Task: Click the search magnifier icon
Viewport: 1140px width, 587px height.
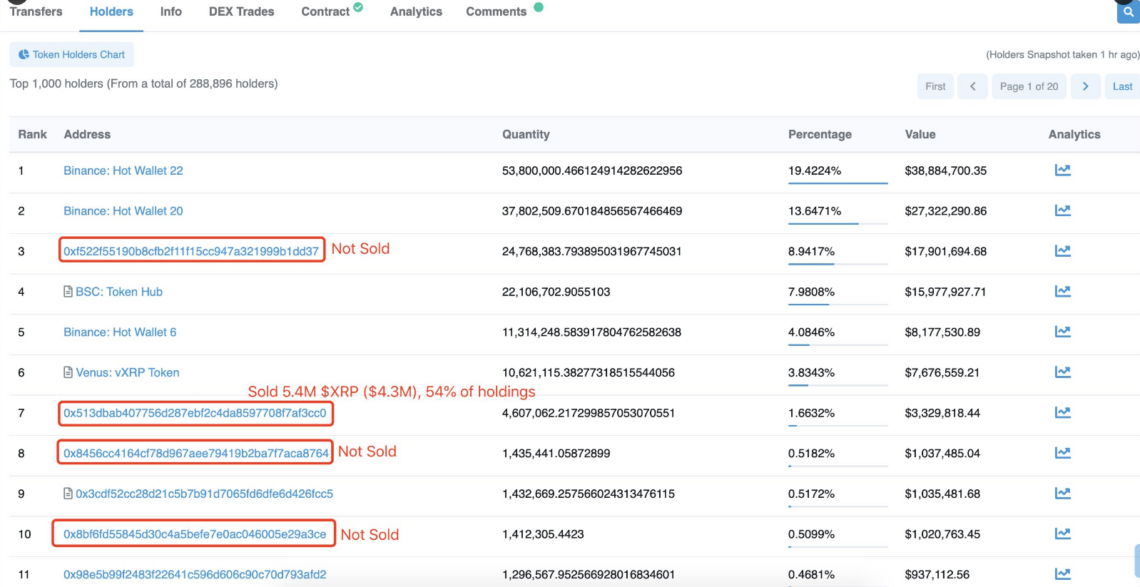Action: point(1128,12)
